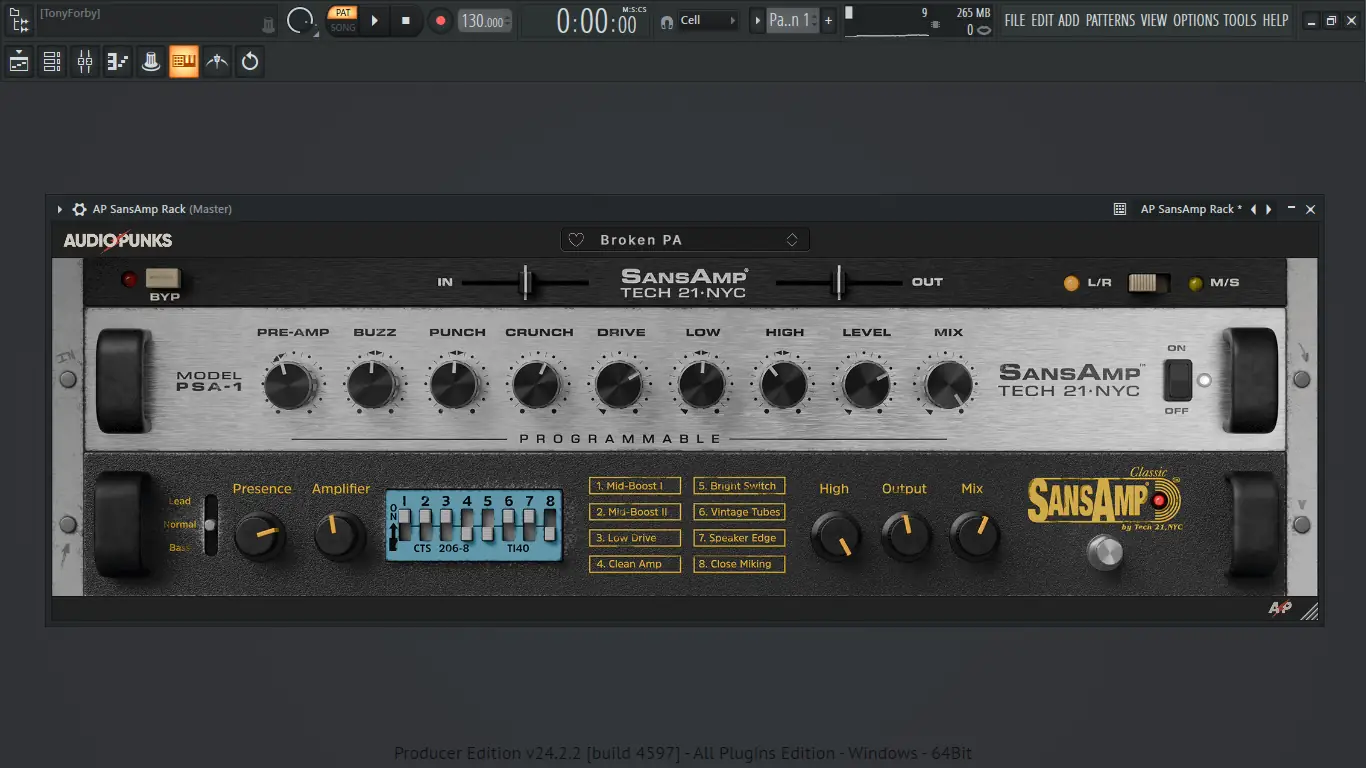This screenshot has height=768, width=1366.
Task: Click the lips-shaped voice icon near memory readout
Action: [984, 30]
